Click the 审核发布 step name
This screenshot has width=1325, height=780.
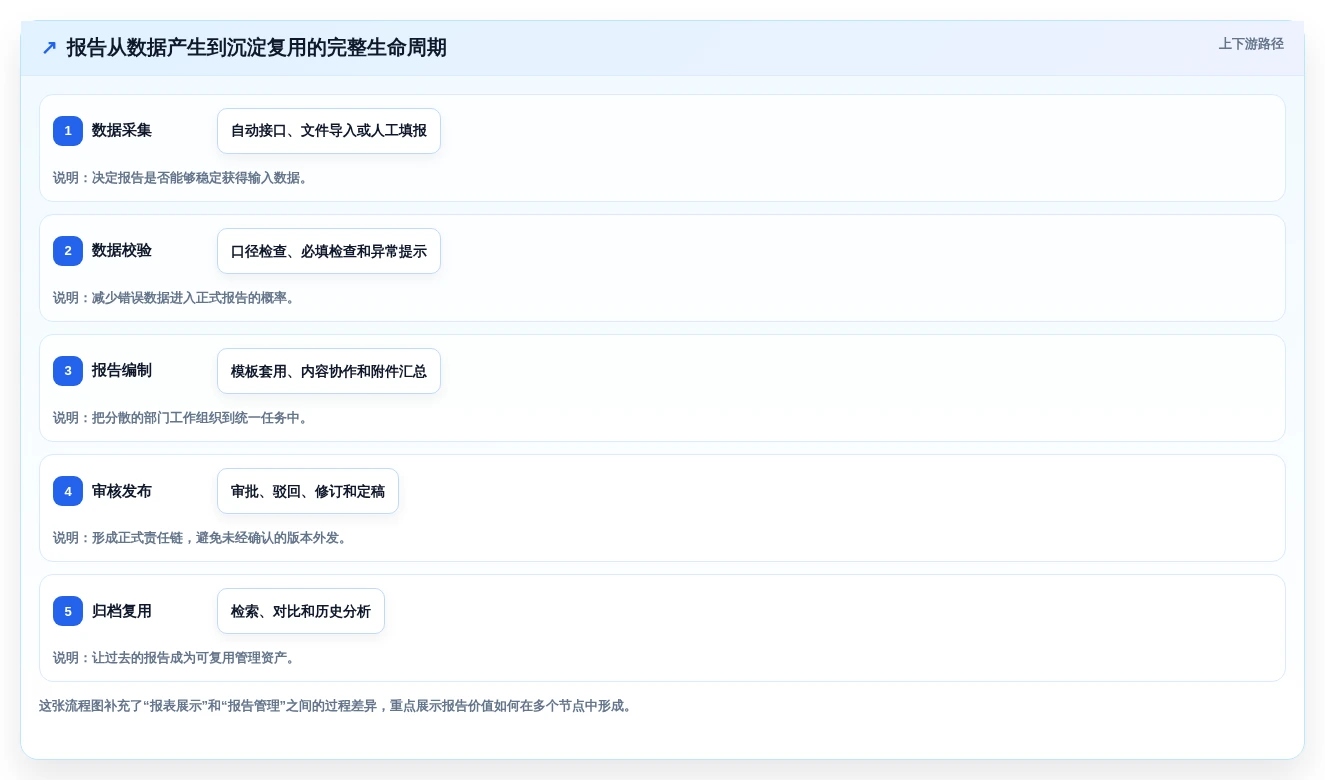pyautogui.click(x=122, y=490)
